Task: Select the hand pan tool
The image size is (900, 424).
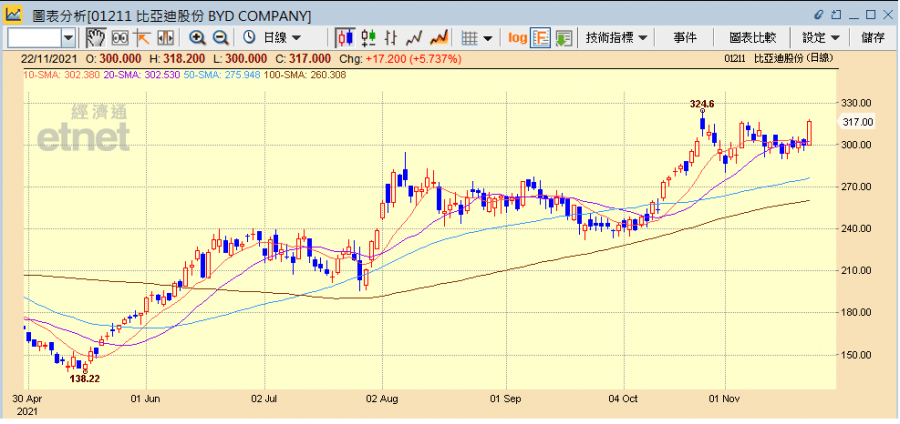Action: pos(96,37)
